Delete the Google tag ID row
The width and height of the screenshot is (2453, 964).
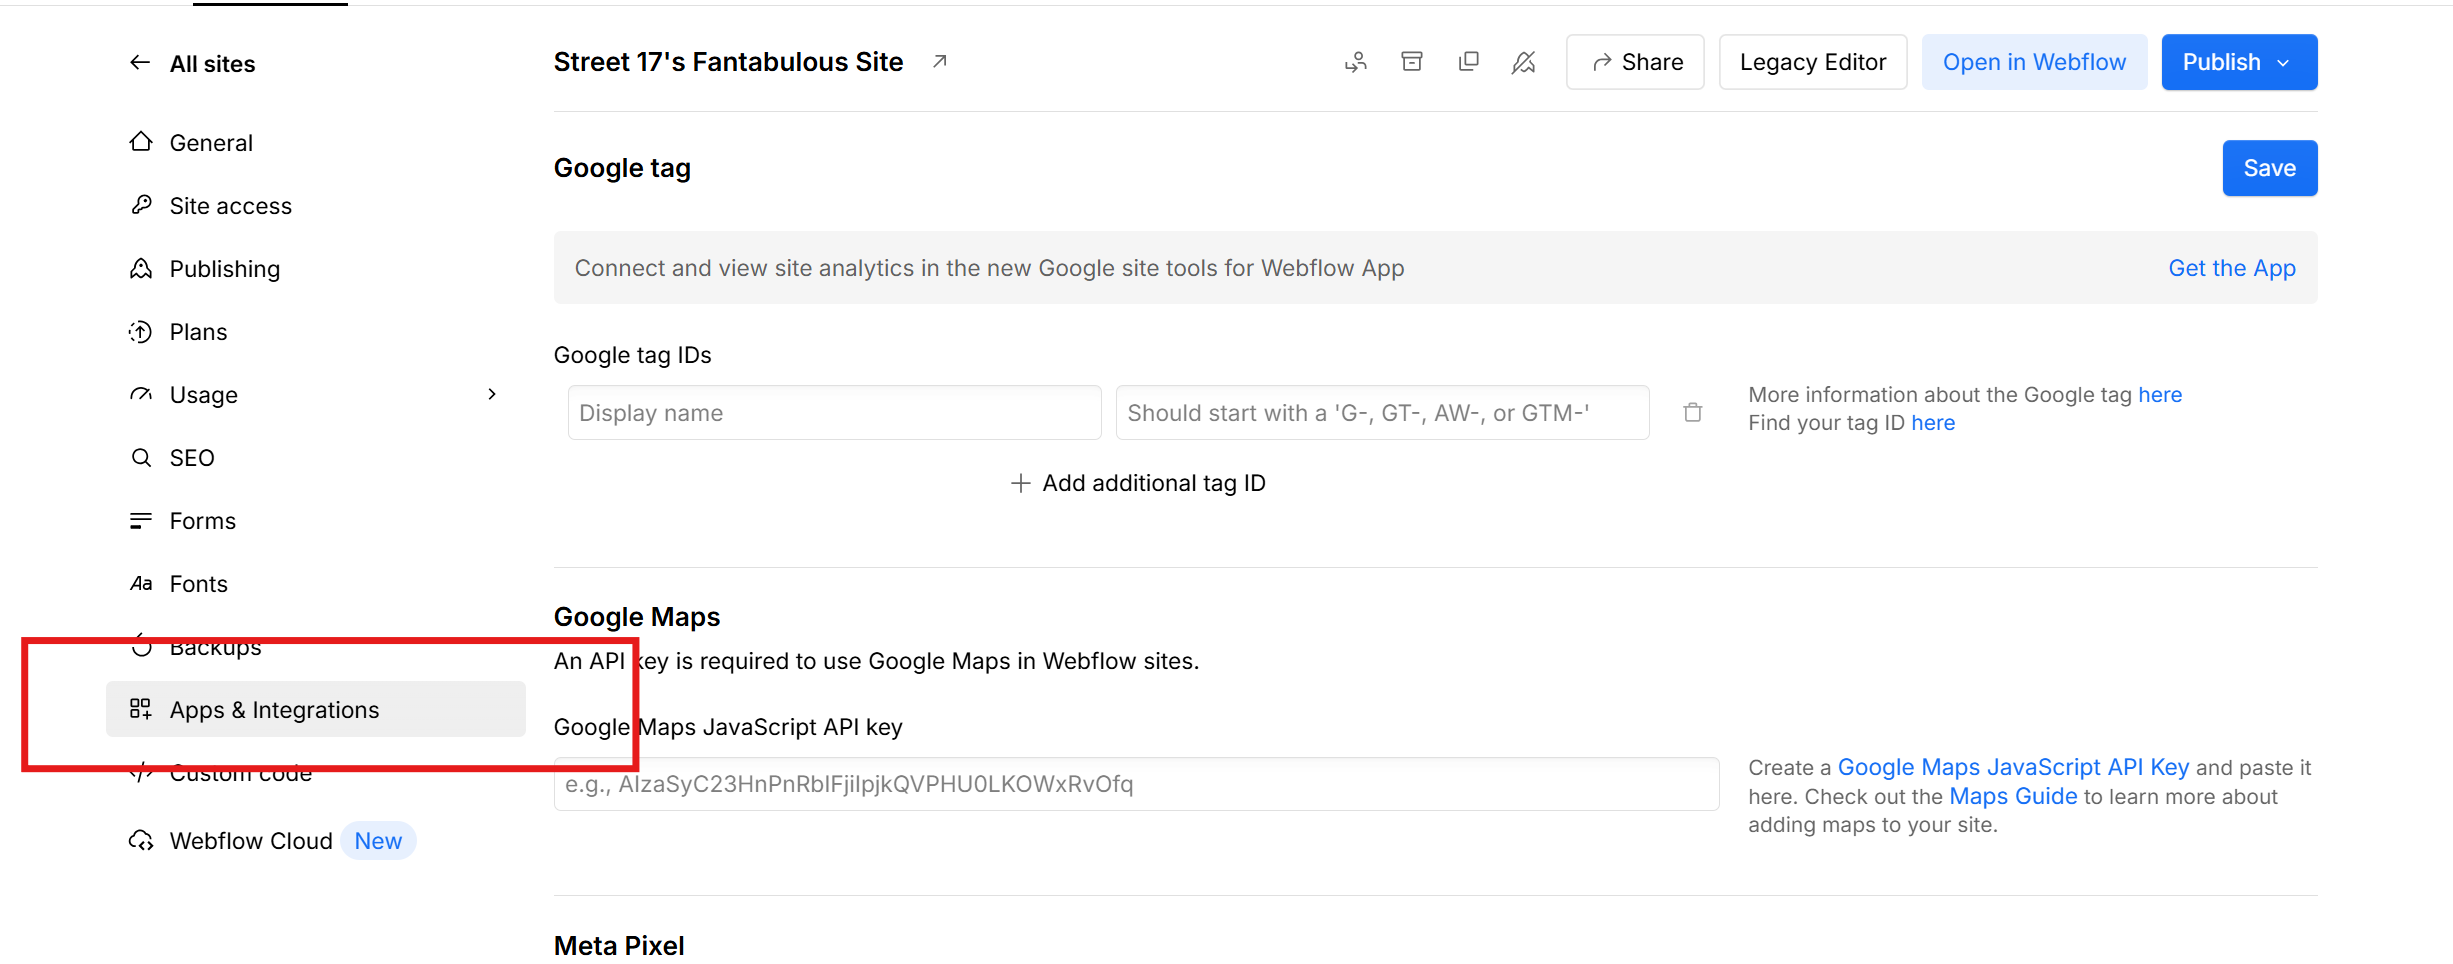(1693, 412)
